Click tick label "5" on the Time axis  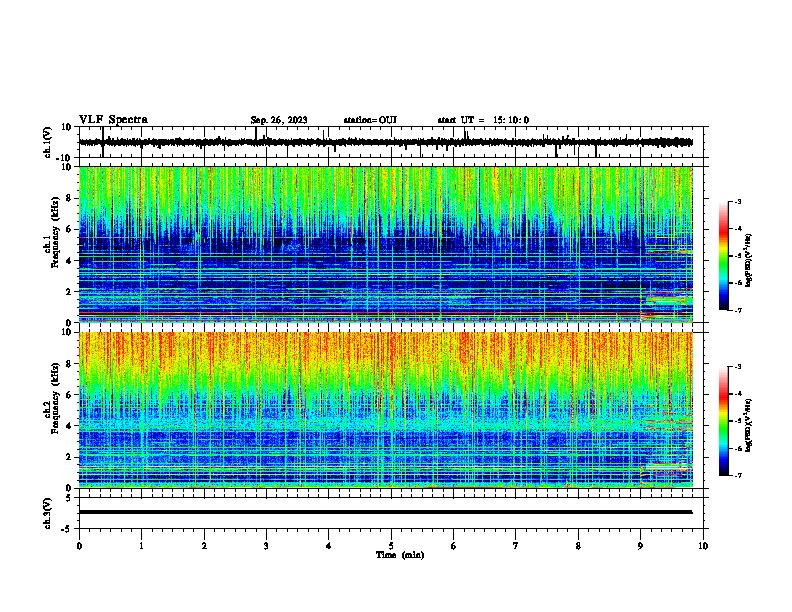tap(391, 546)
